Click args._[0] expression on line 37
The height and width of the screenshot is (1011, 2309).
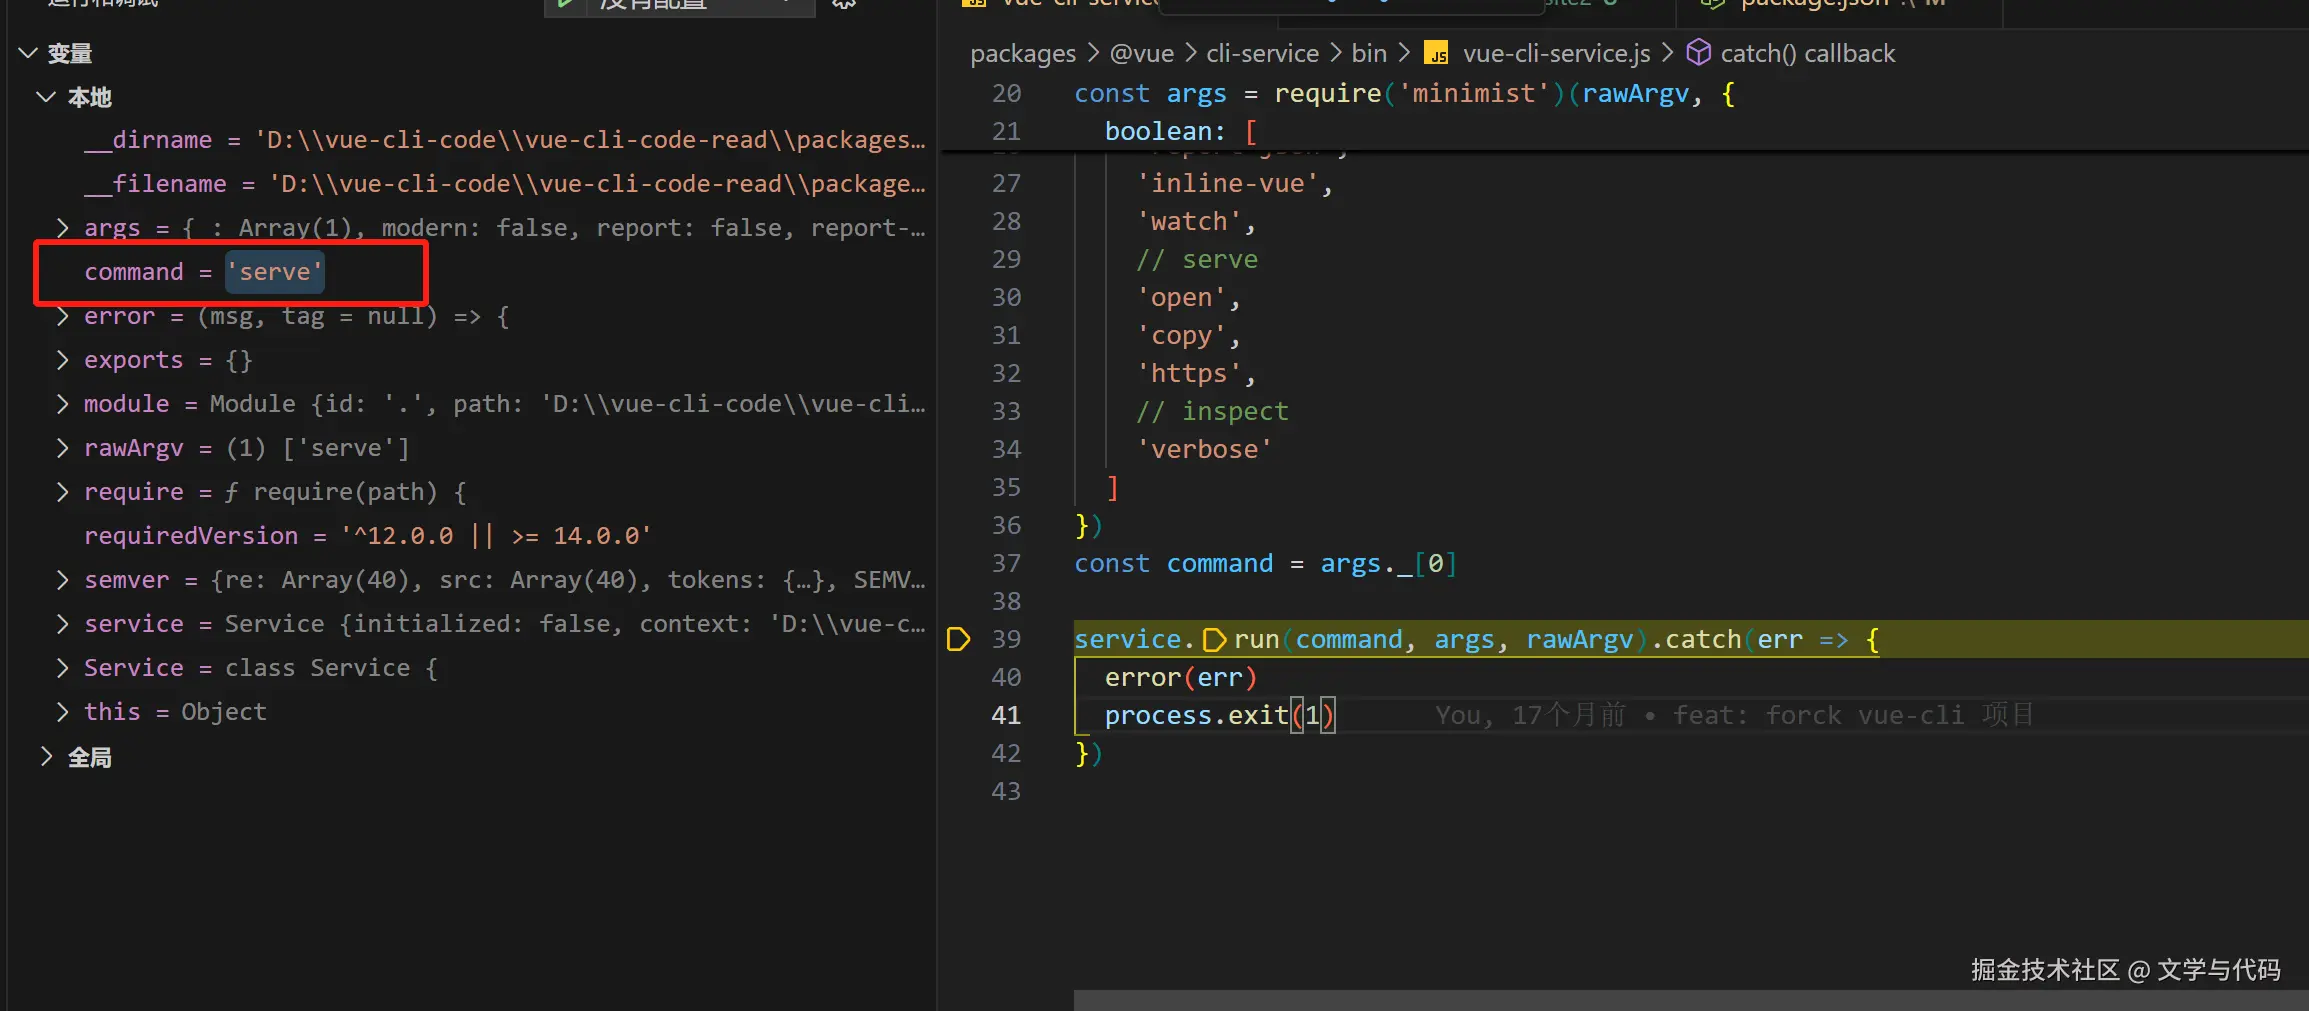(x=1389, y=564)
